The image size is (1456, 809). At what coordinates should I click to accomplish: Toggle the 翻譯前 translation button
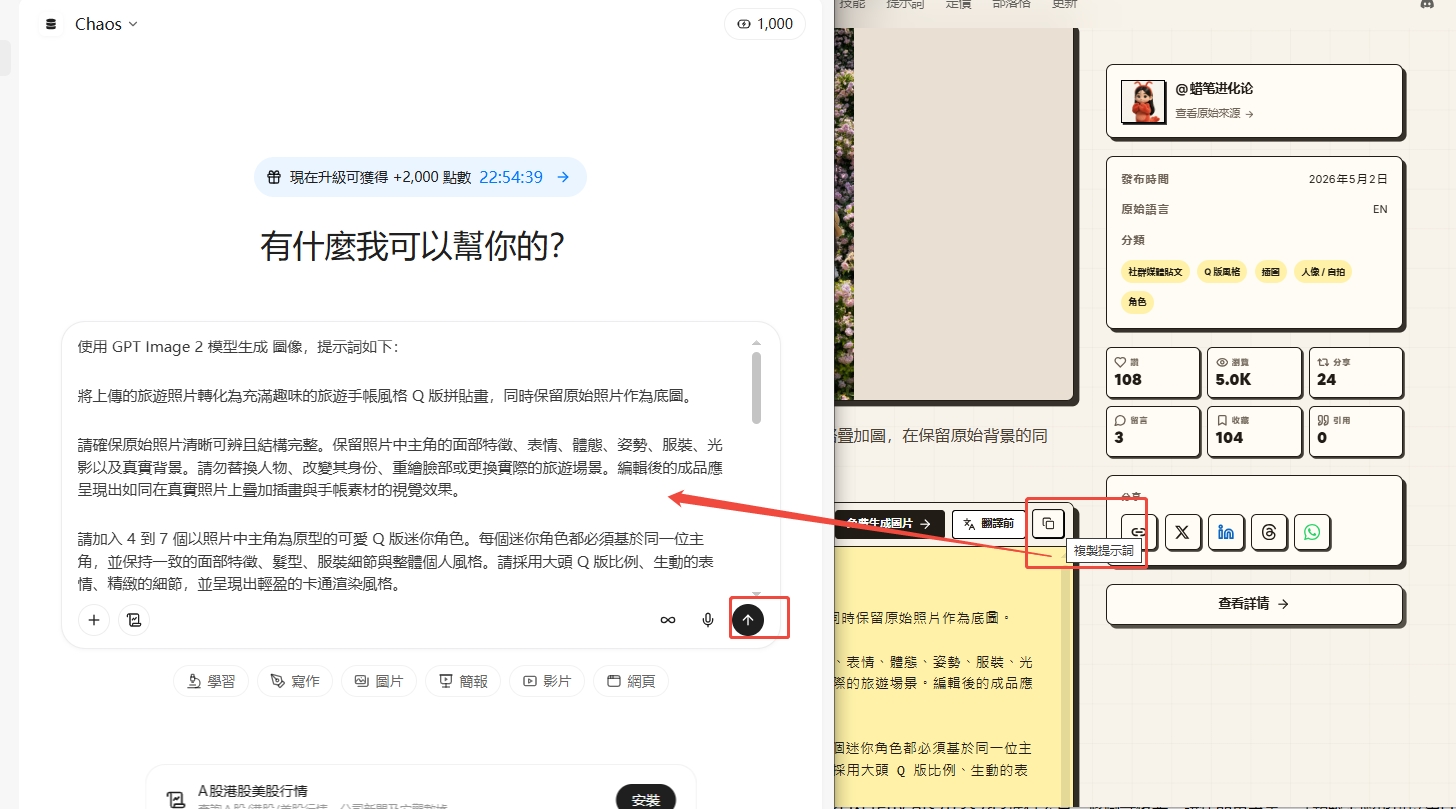tap(989, 523)
